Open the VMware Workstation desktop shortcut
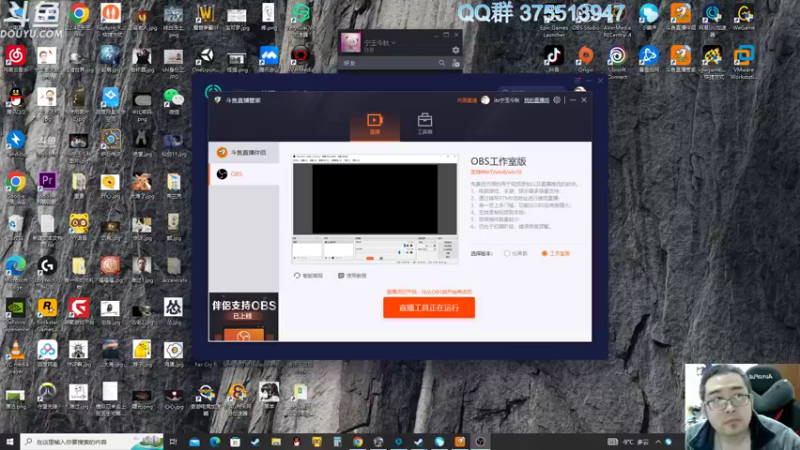The width and height of the screenshot is (800, 450). point(743,61)
